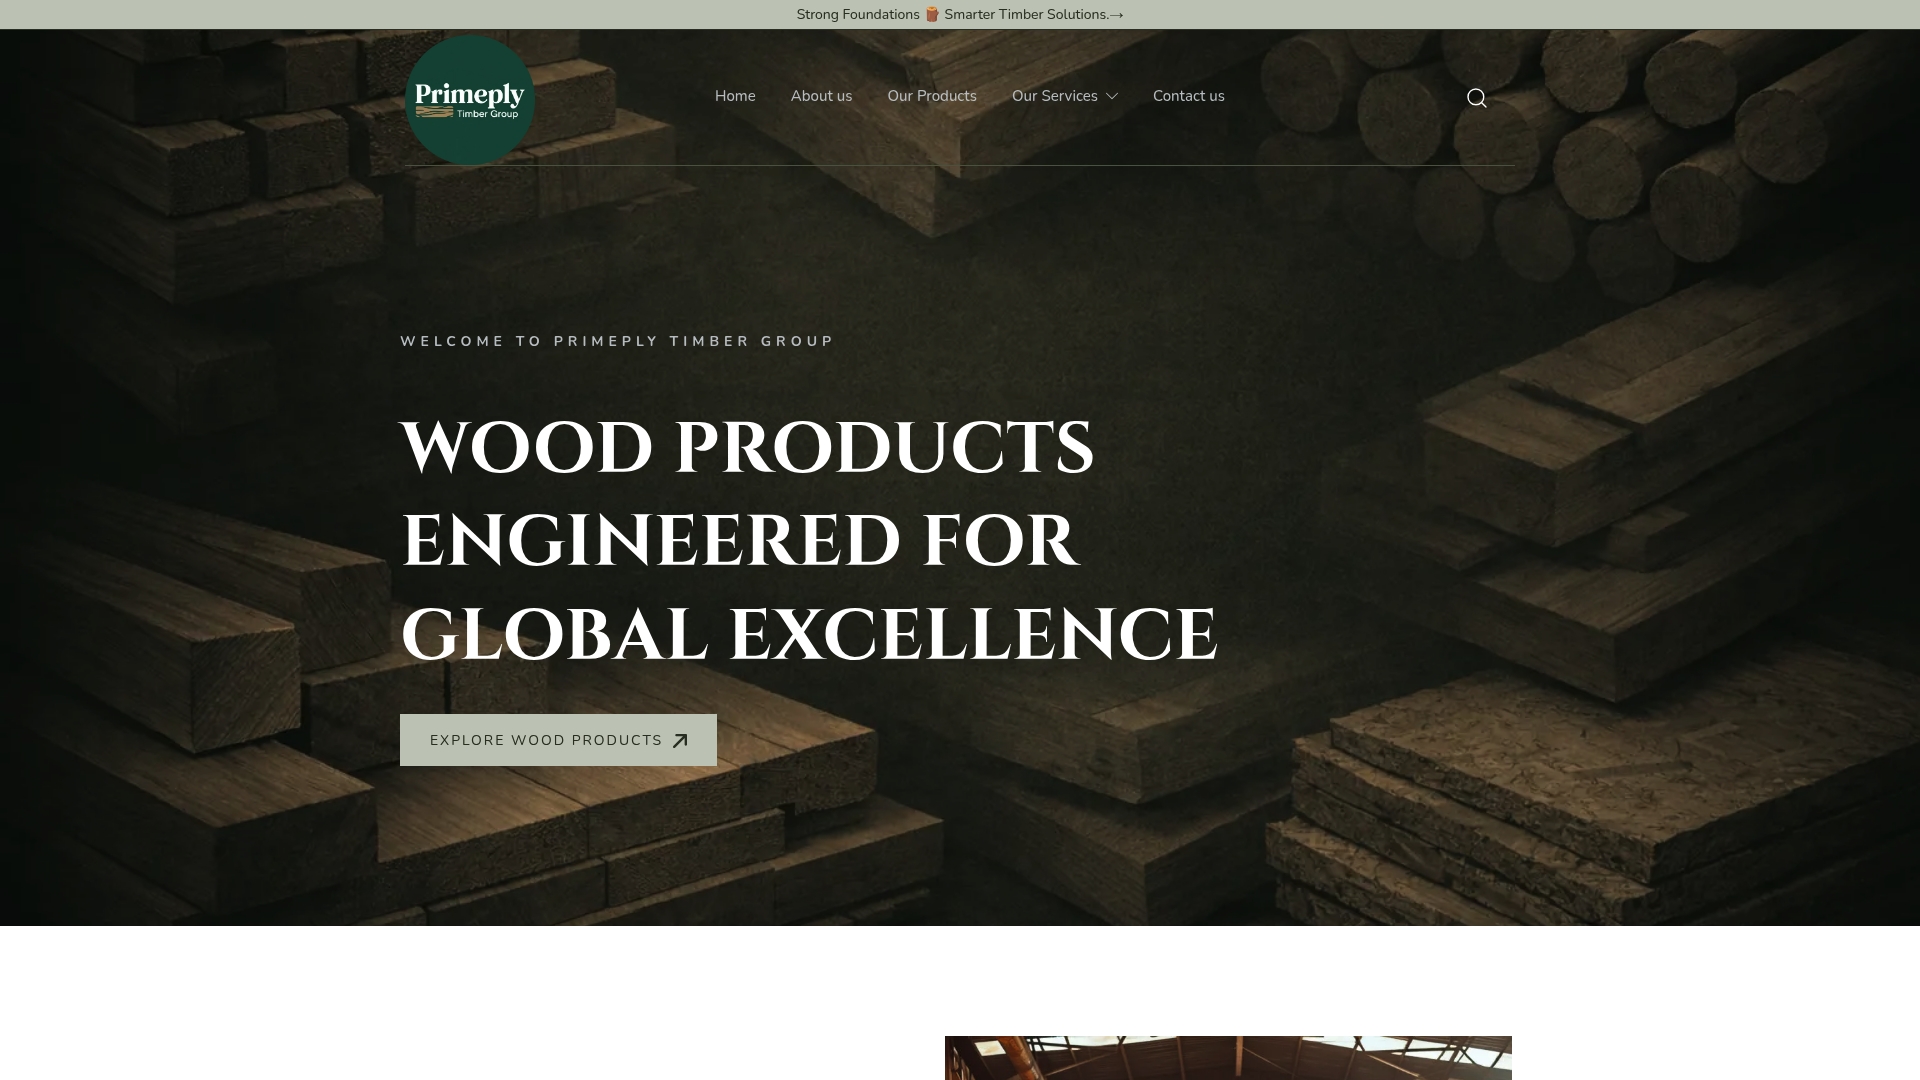Screen dimensions: 1920x1080
Task: Click the Strong Foundations announcement bar link
Action: (x=960, y=14)
